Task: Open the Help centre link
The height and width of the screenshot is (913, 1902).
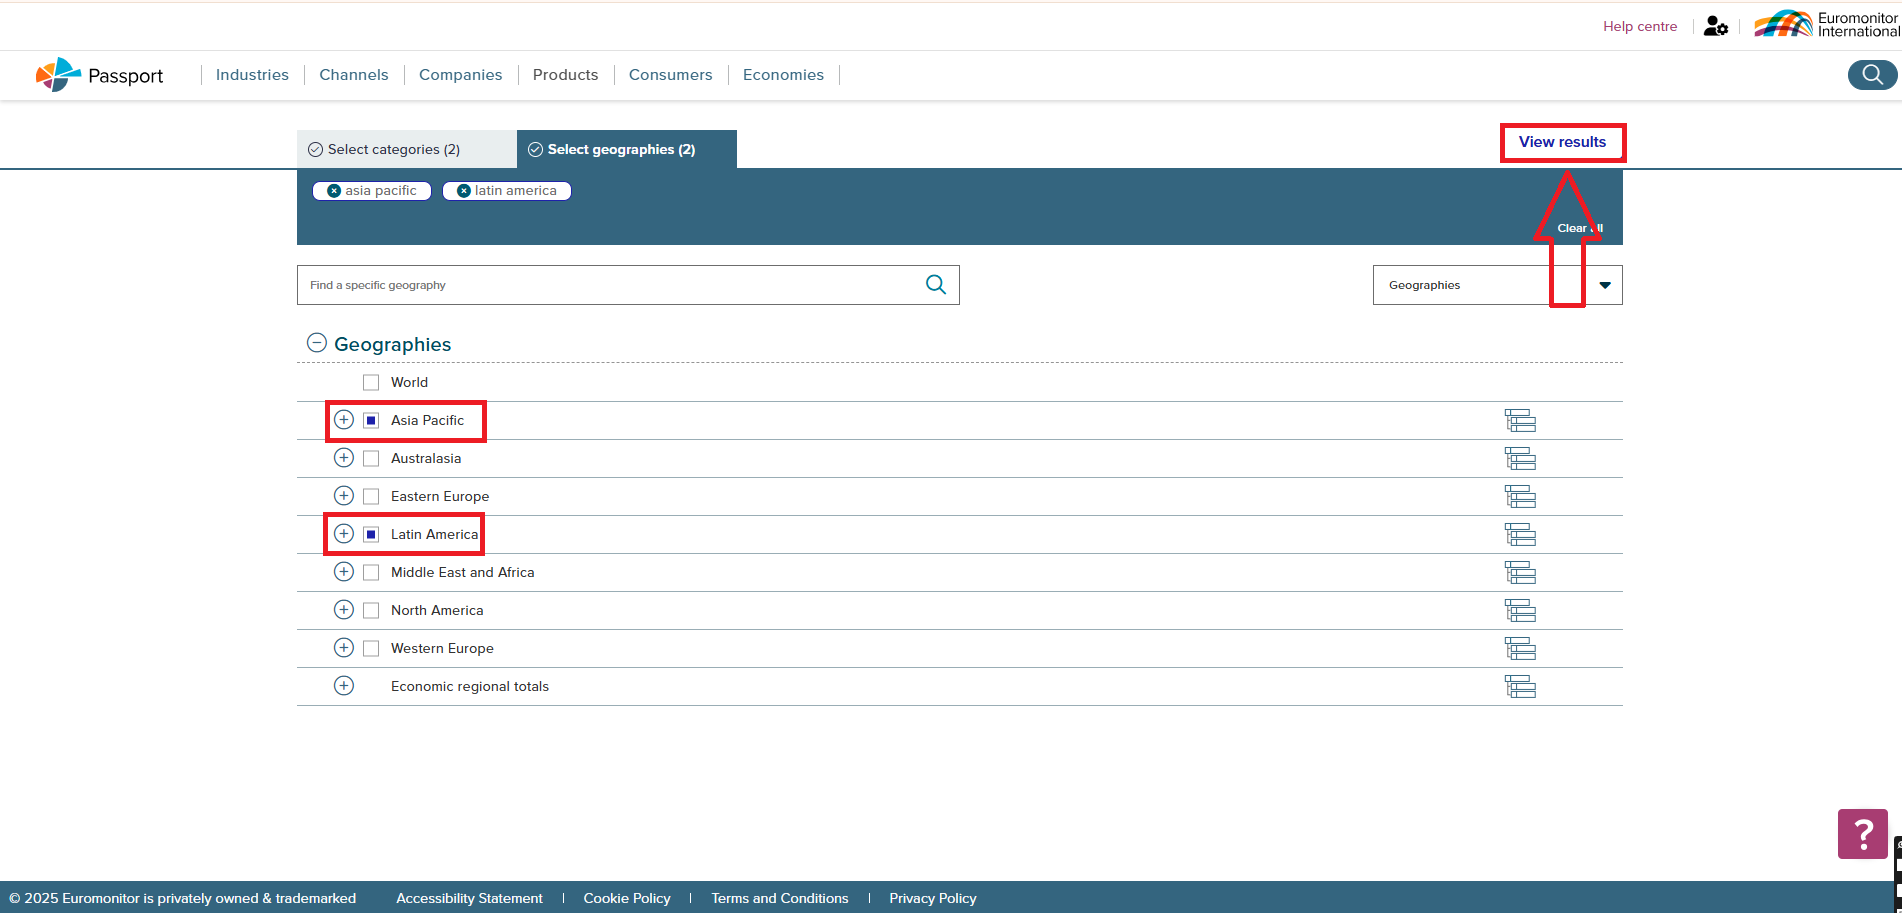Action: (1639, 27)
